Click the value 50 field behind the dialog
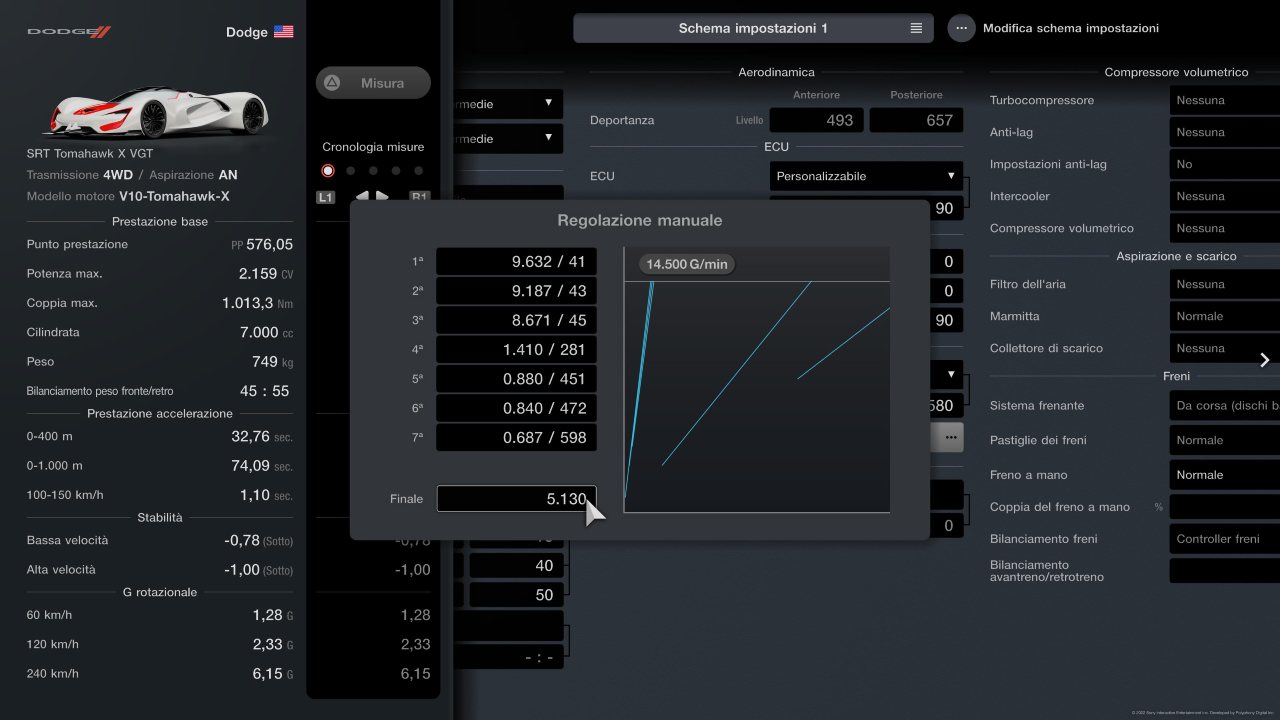 (517, 595)
